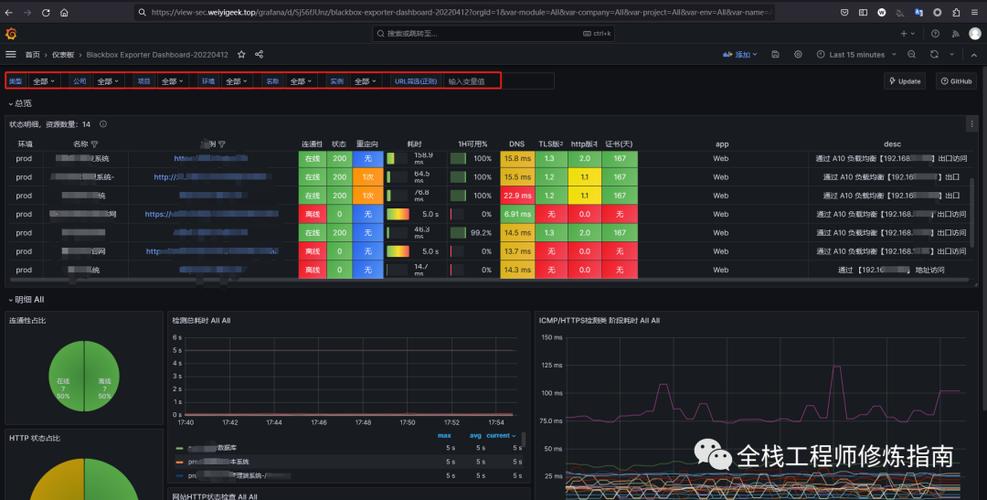Click the reader view icon in browser toolbar

(x=863, y=13)
